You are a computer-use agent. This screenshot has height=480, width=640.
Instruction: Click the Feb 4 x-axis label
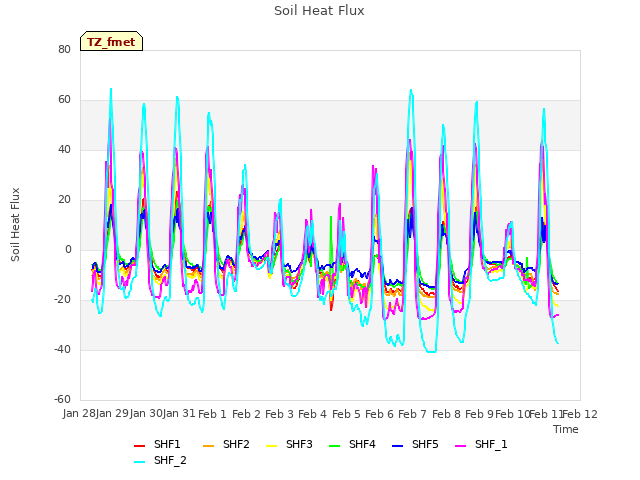tap(313, 414)
